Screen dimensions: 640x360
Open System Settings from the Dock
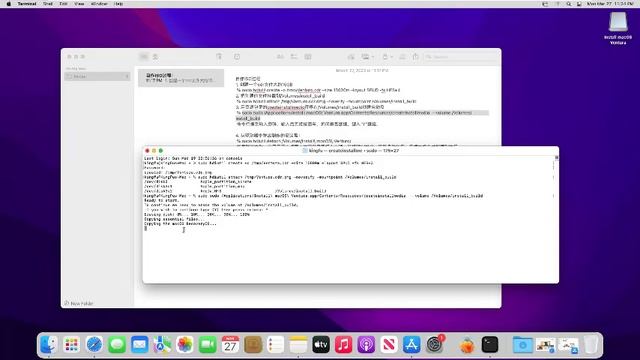434,345
